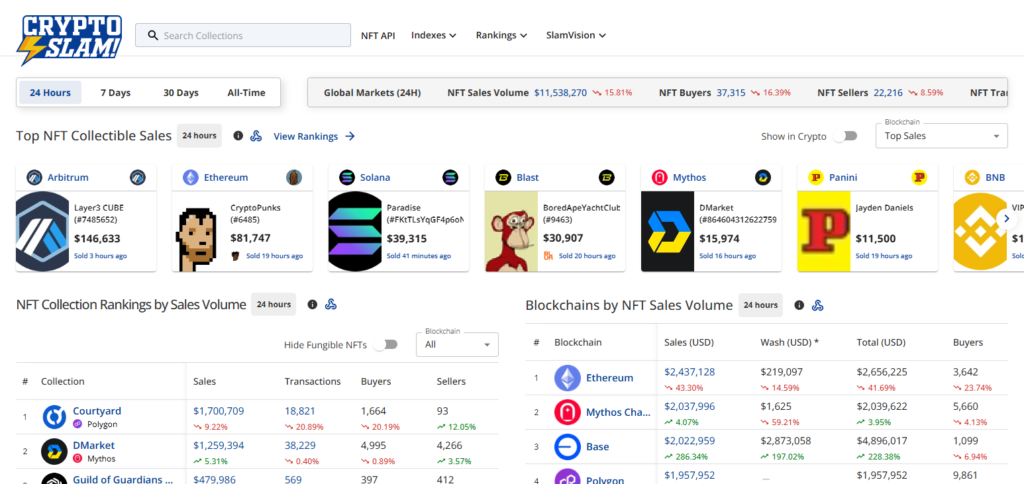Click the Solana label on sales card

pyautogui.click(x=375, y=177)
